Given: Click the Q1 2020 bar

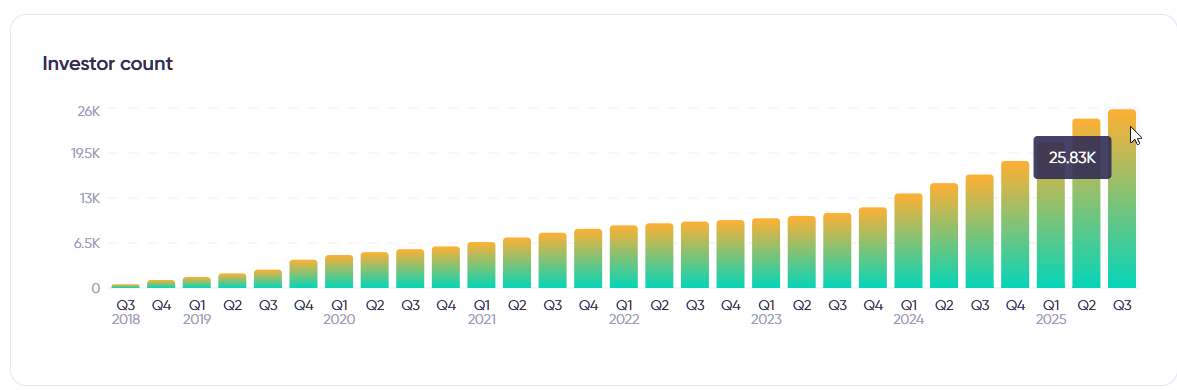Looking at the screenshot, I should click(339, 272).
